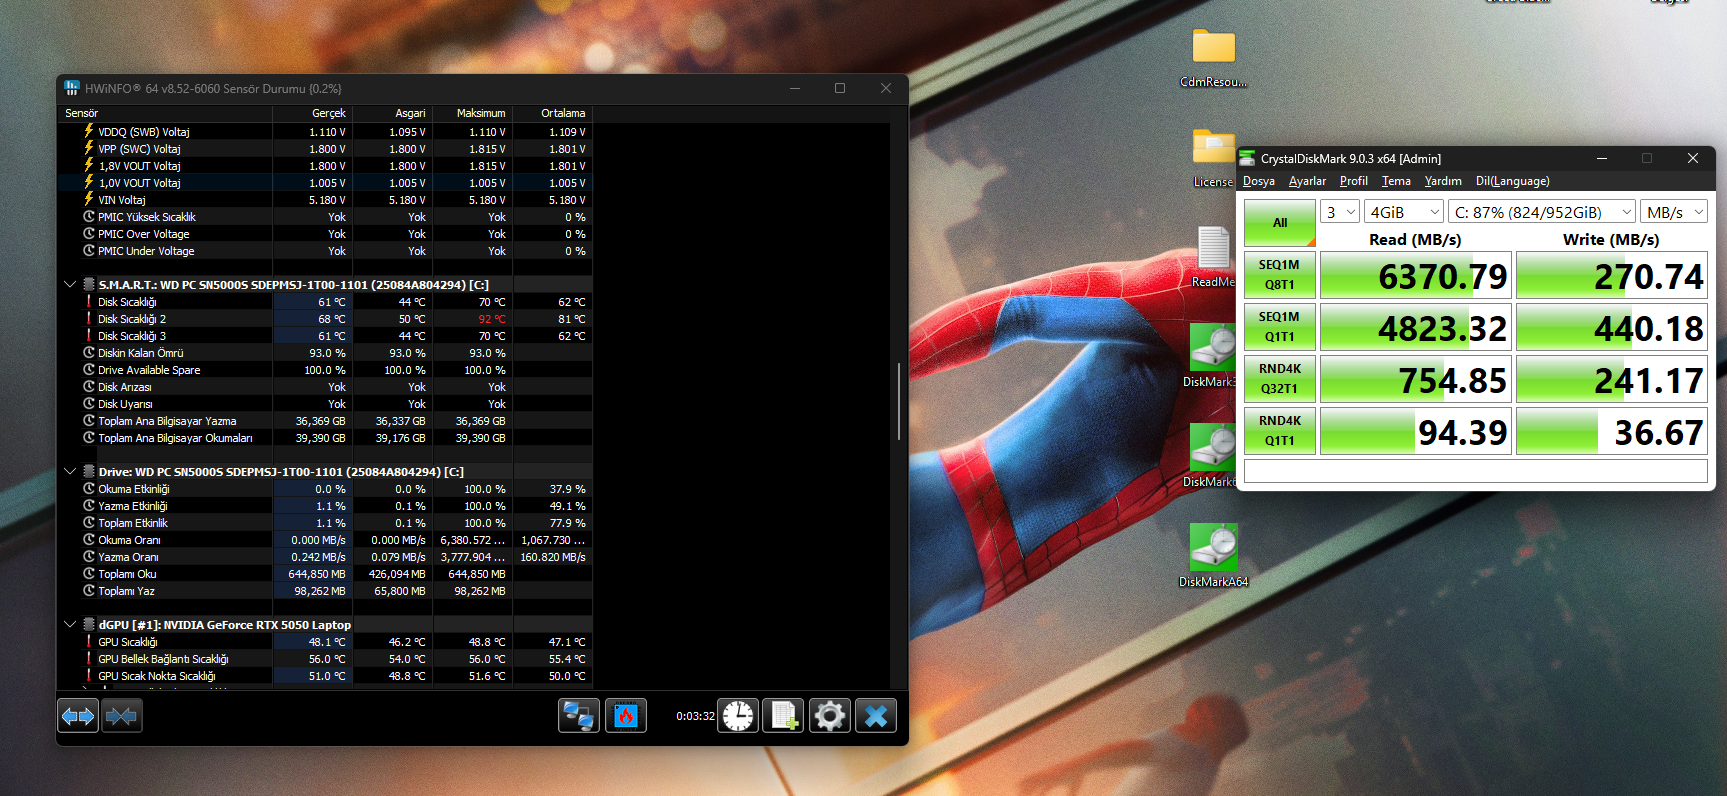Select the Disk Sıcaklığı 2 sensor row
The width and height of the screenshot is (1727, 796).
[325, 319]
